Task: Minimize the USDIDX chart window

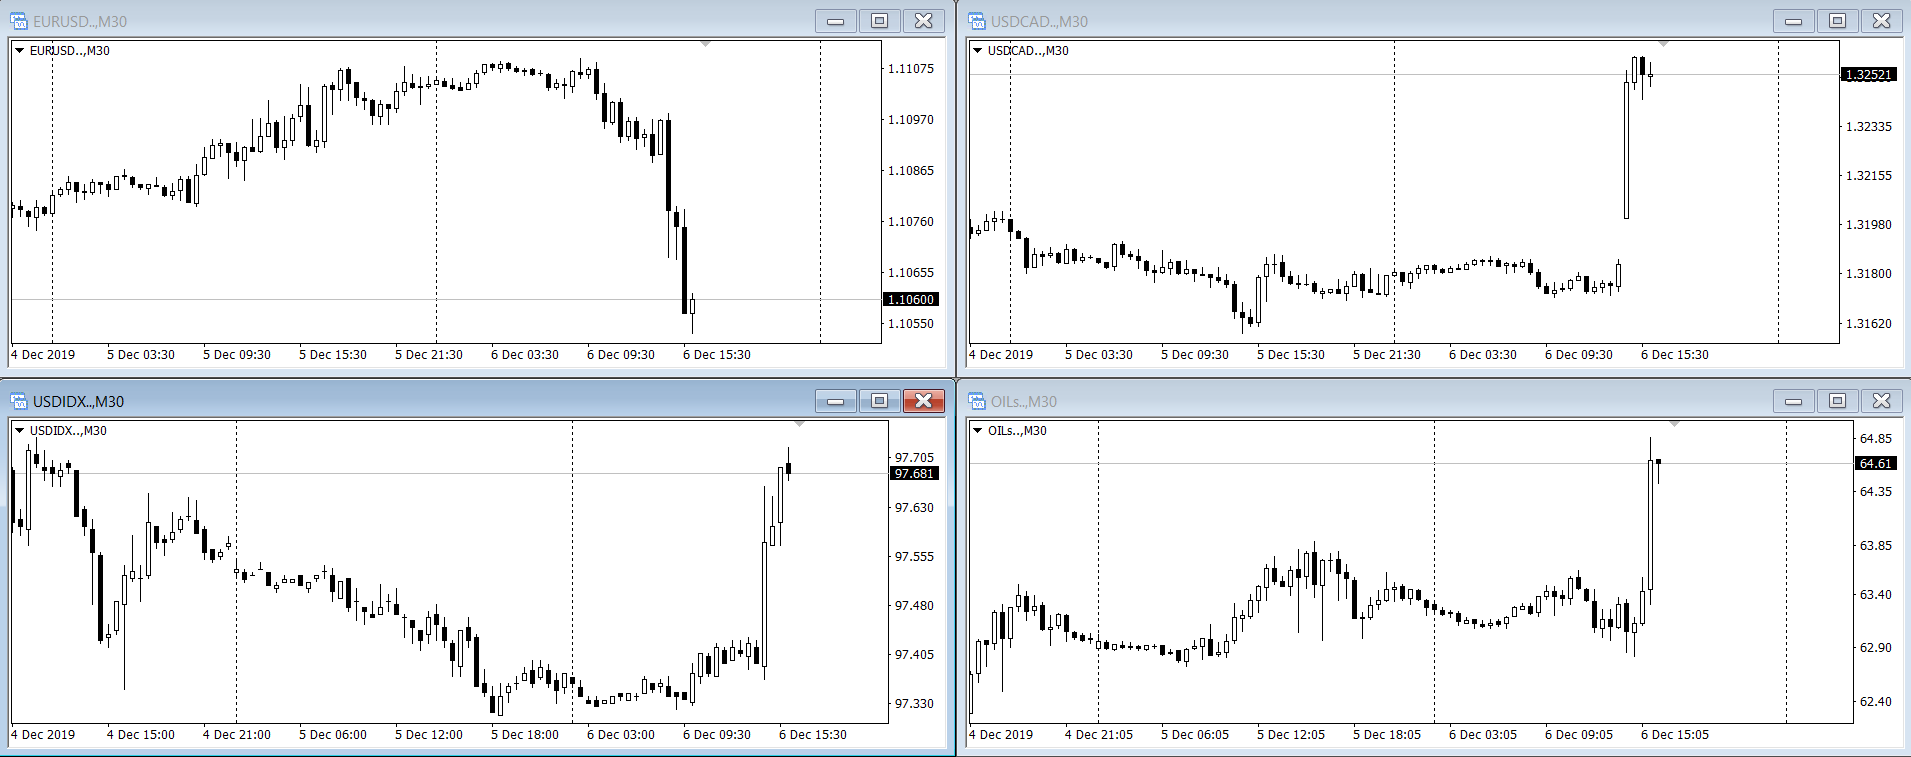Action: coord(836,401)
